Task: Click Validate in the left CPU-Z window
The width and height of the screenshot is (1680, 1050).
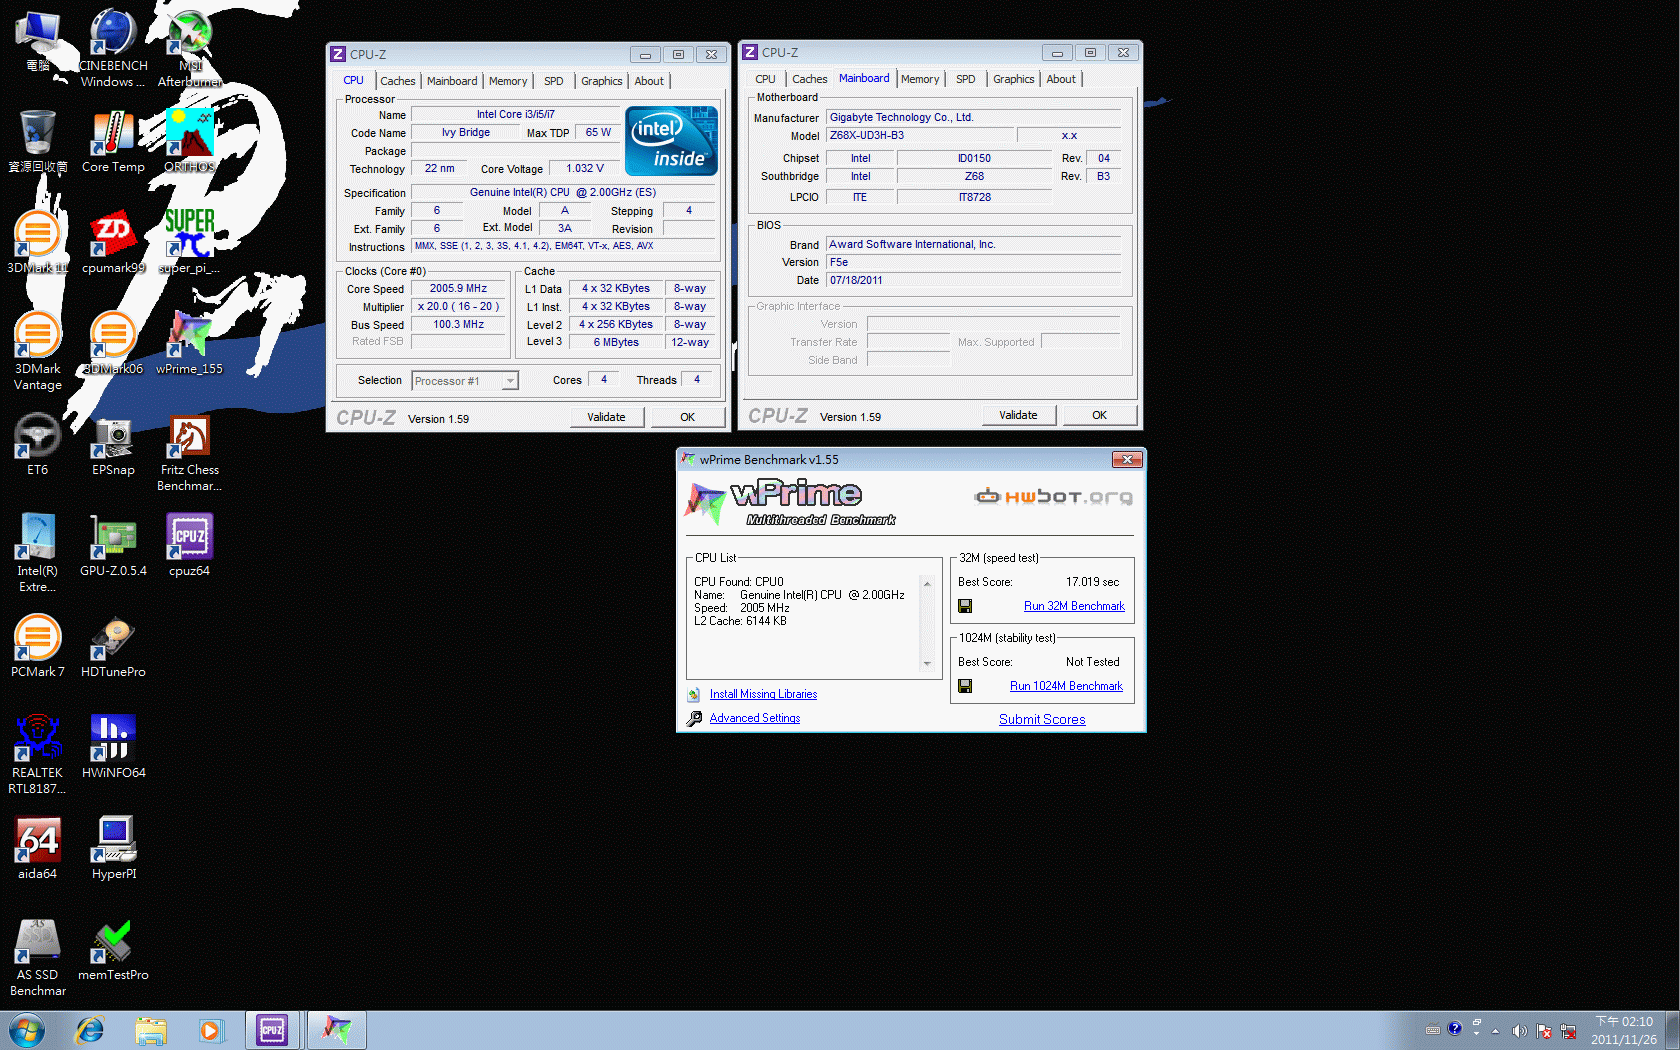Action: [x=606, y=417]
